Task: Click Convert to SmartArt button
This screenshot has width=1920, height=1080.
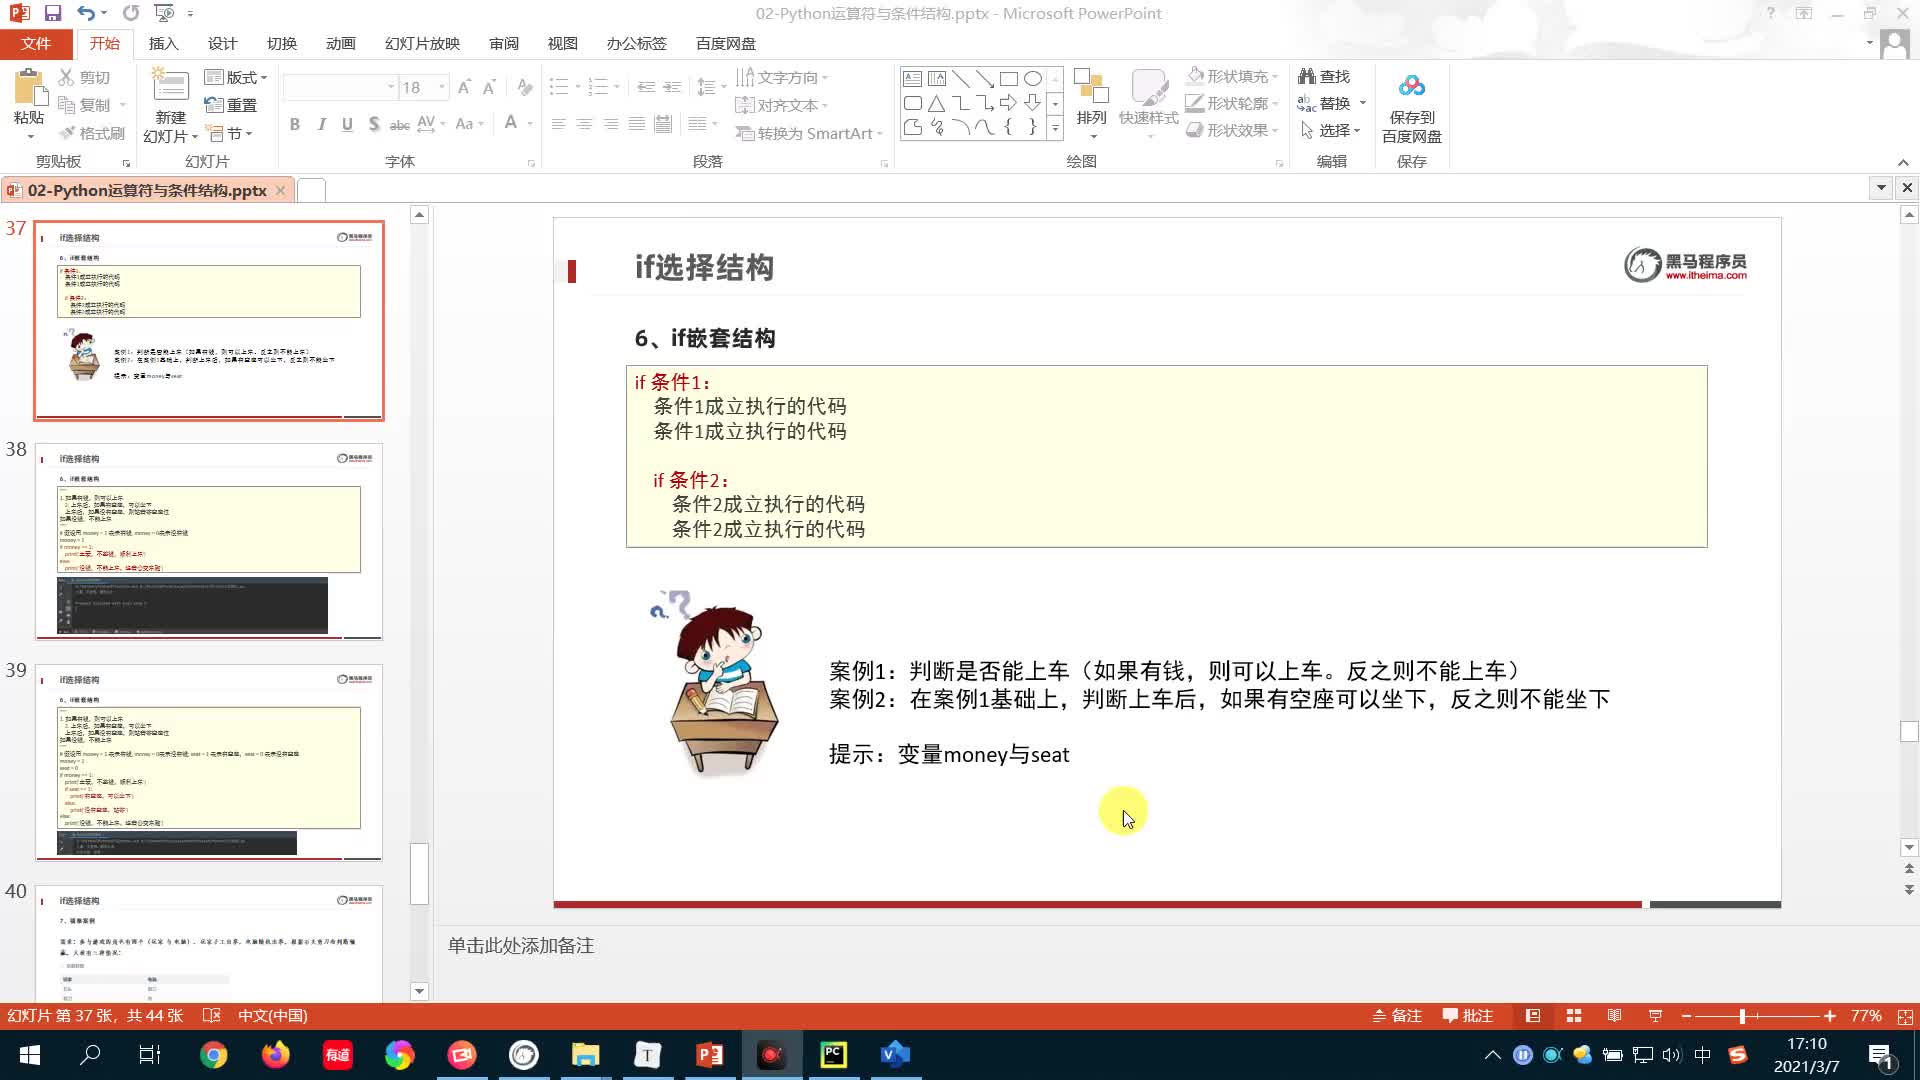Action: [809, 133]
